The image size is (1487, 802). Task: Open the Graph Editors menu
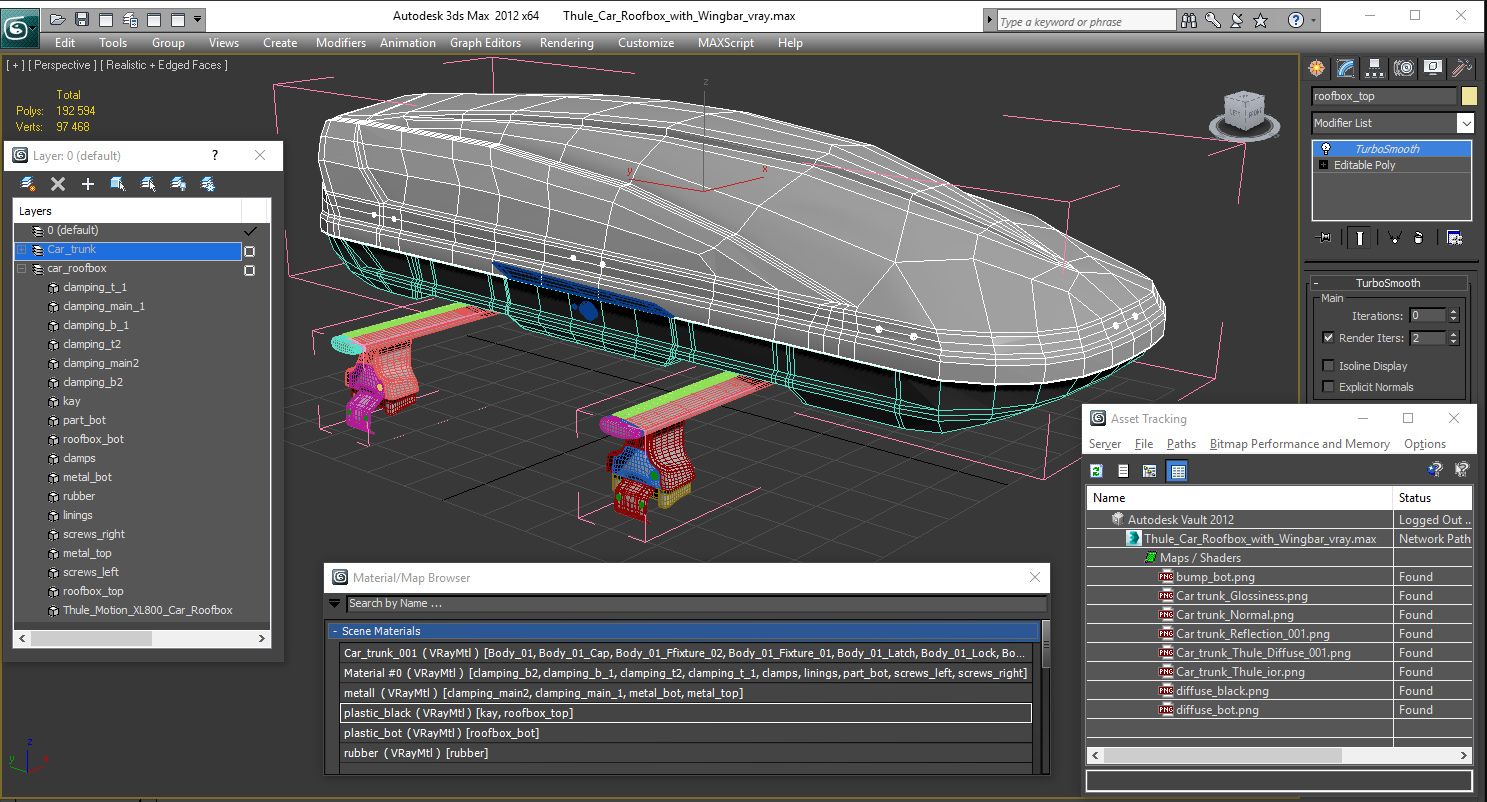tap(485, 43)
